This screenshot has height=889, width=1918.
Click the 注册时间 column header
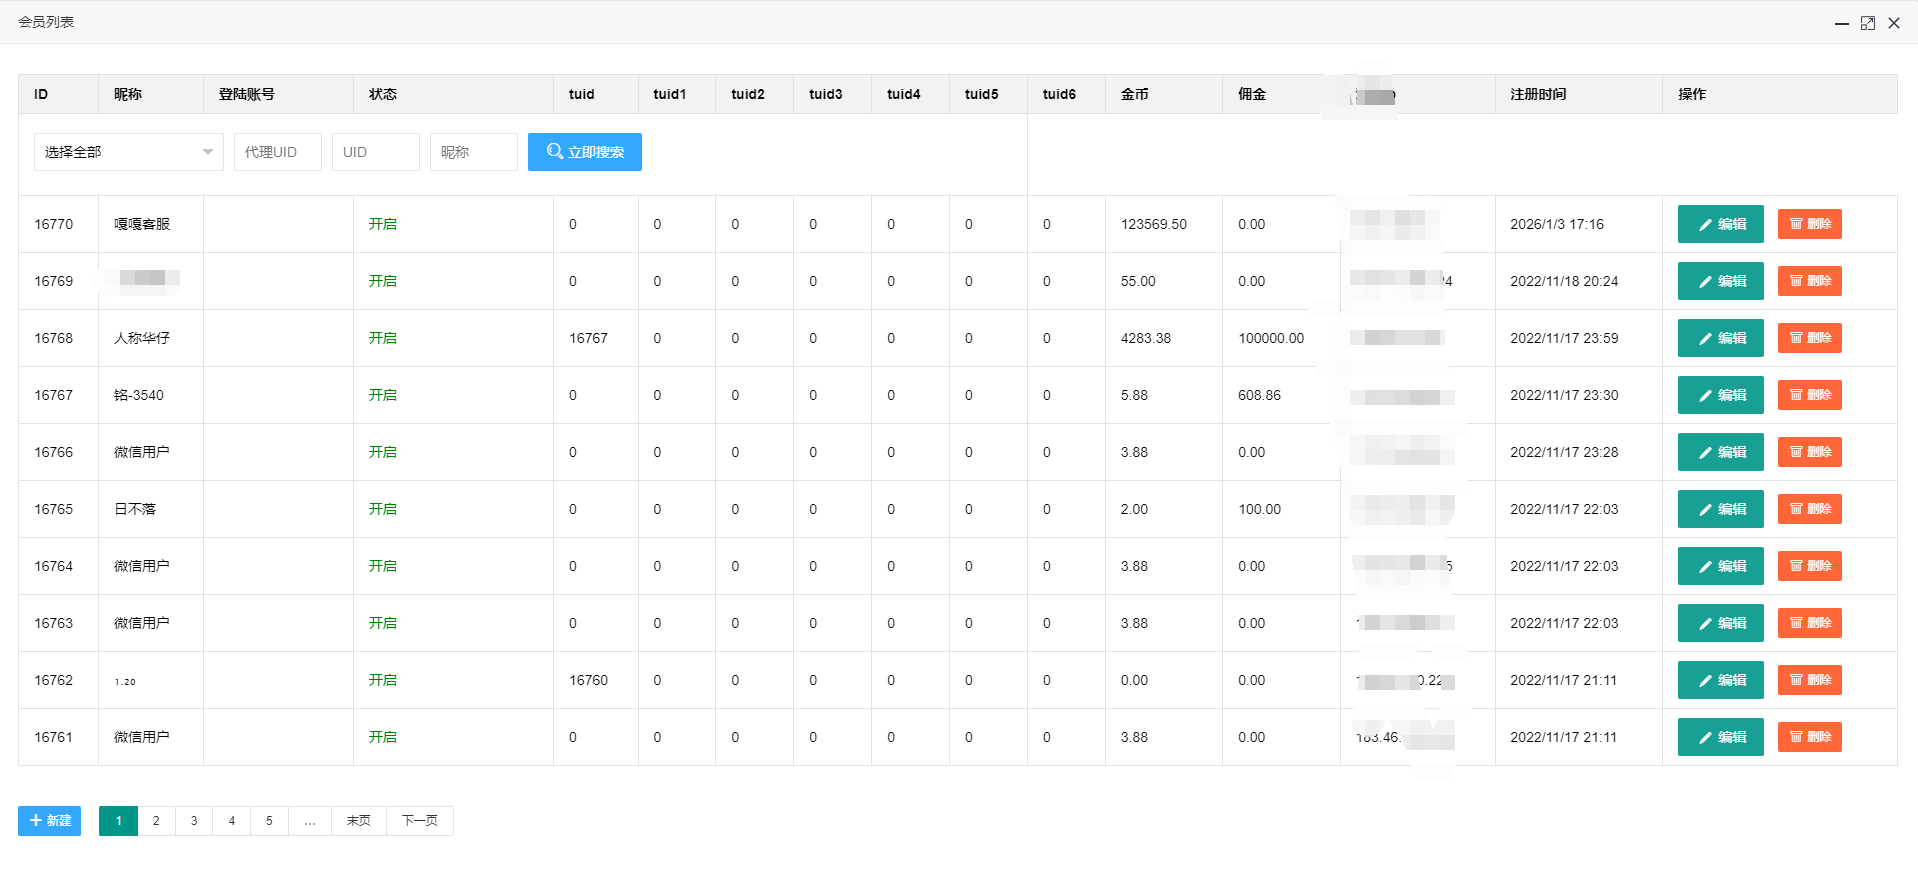point(1538,94)
